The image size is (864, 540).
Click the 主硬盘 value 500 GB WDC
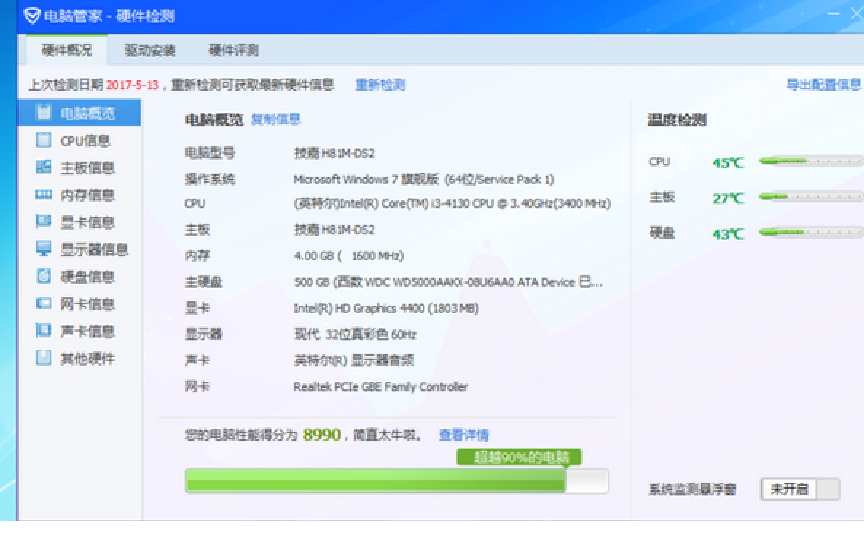[x=448, y=282]
